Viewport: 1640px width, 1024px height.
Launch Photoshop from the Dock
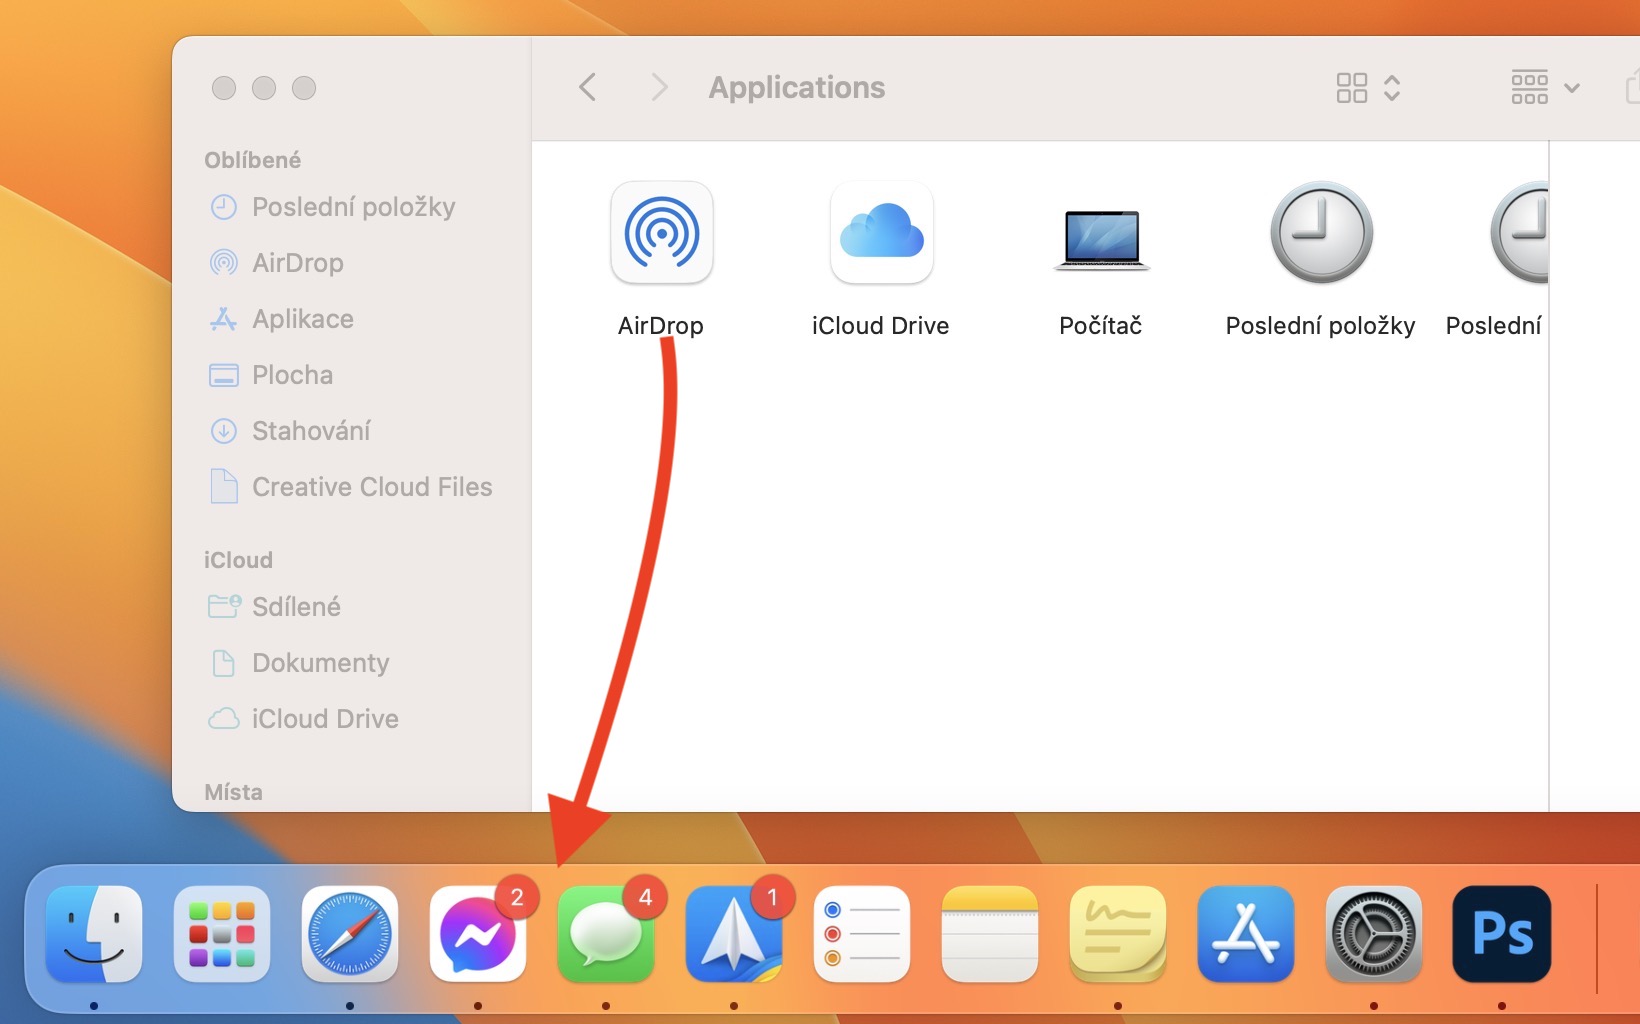pos(1502,934)
